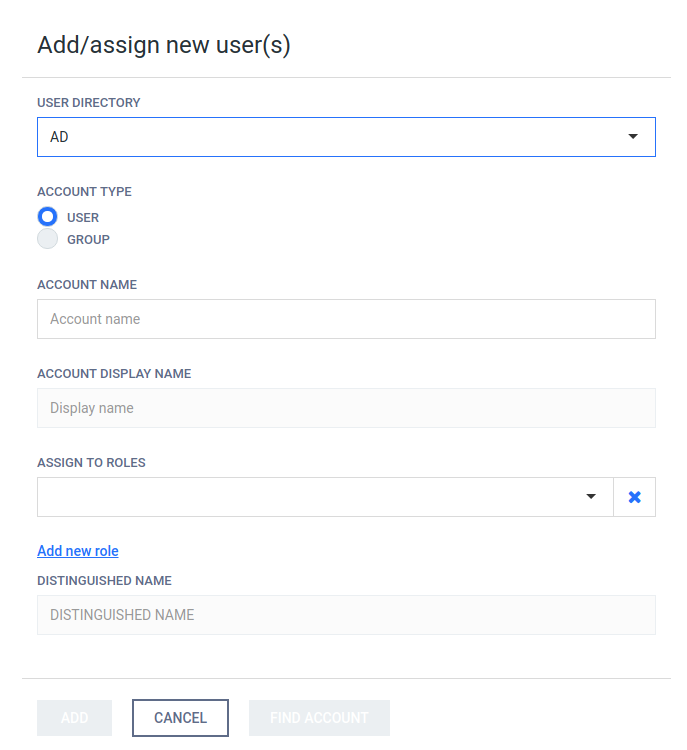Click the Add/assign new user(s) heading
Screen dimensions: 687x750
tap(164, 45)
